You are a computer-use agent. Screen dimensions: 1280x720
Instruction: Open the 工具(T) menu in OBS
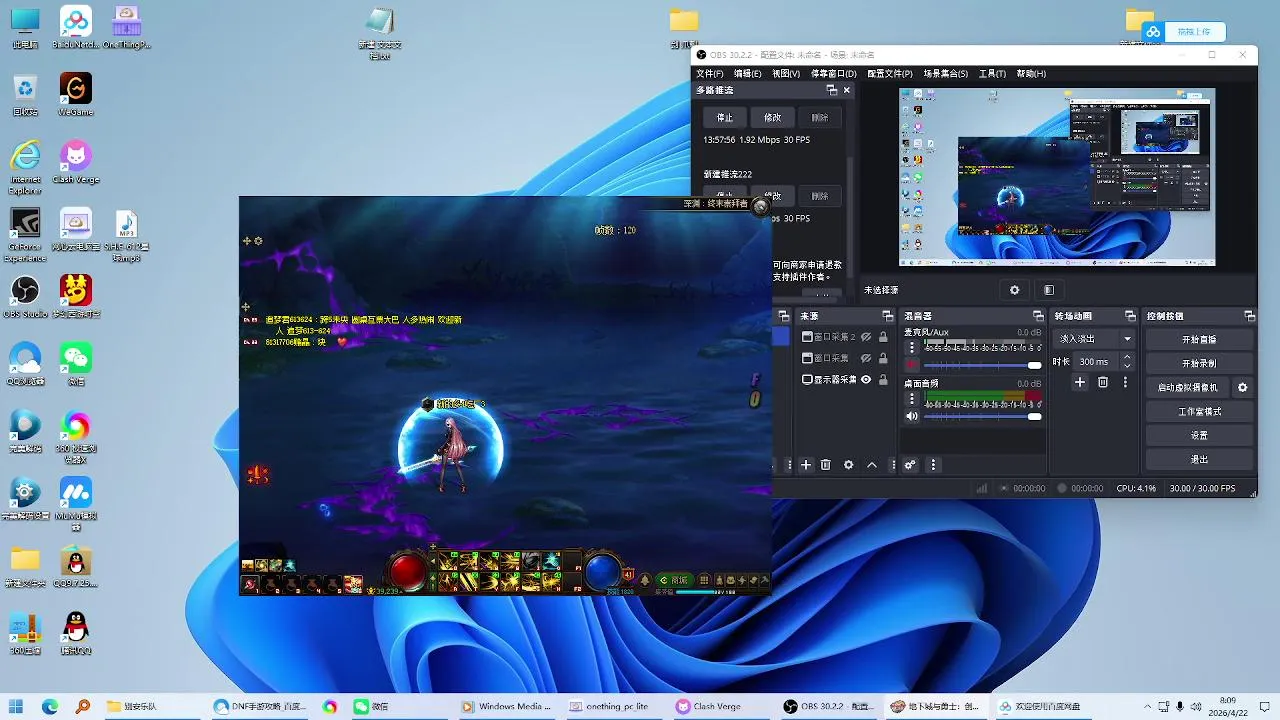pyautogui.click(x=992, y=74)
